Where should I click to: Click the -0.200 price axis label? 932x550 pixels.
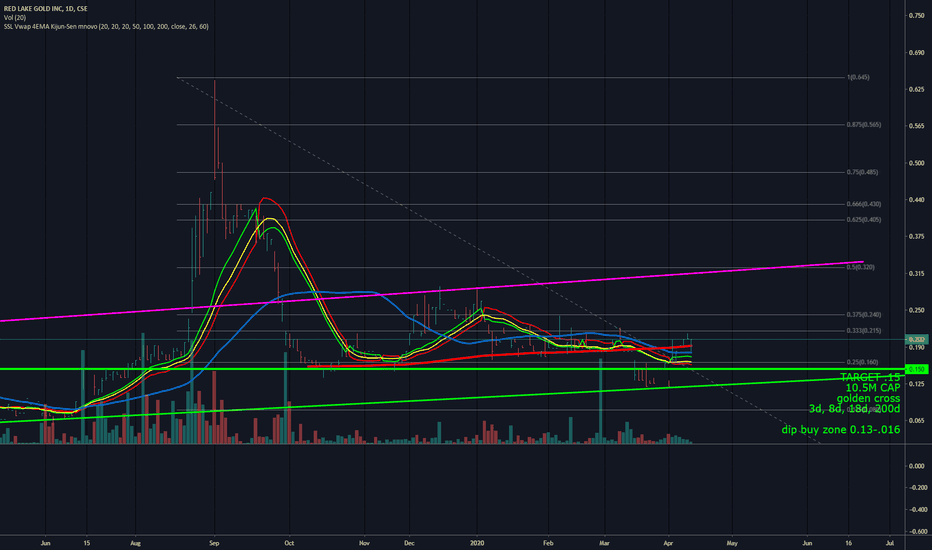(x=916, y=488)
